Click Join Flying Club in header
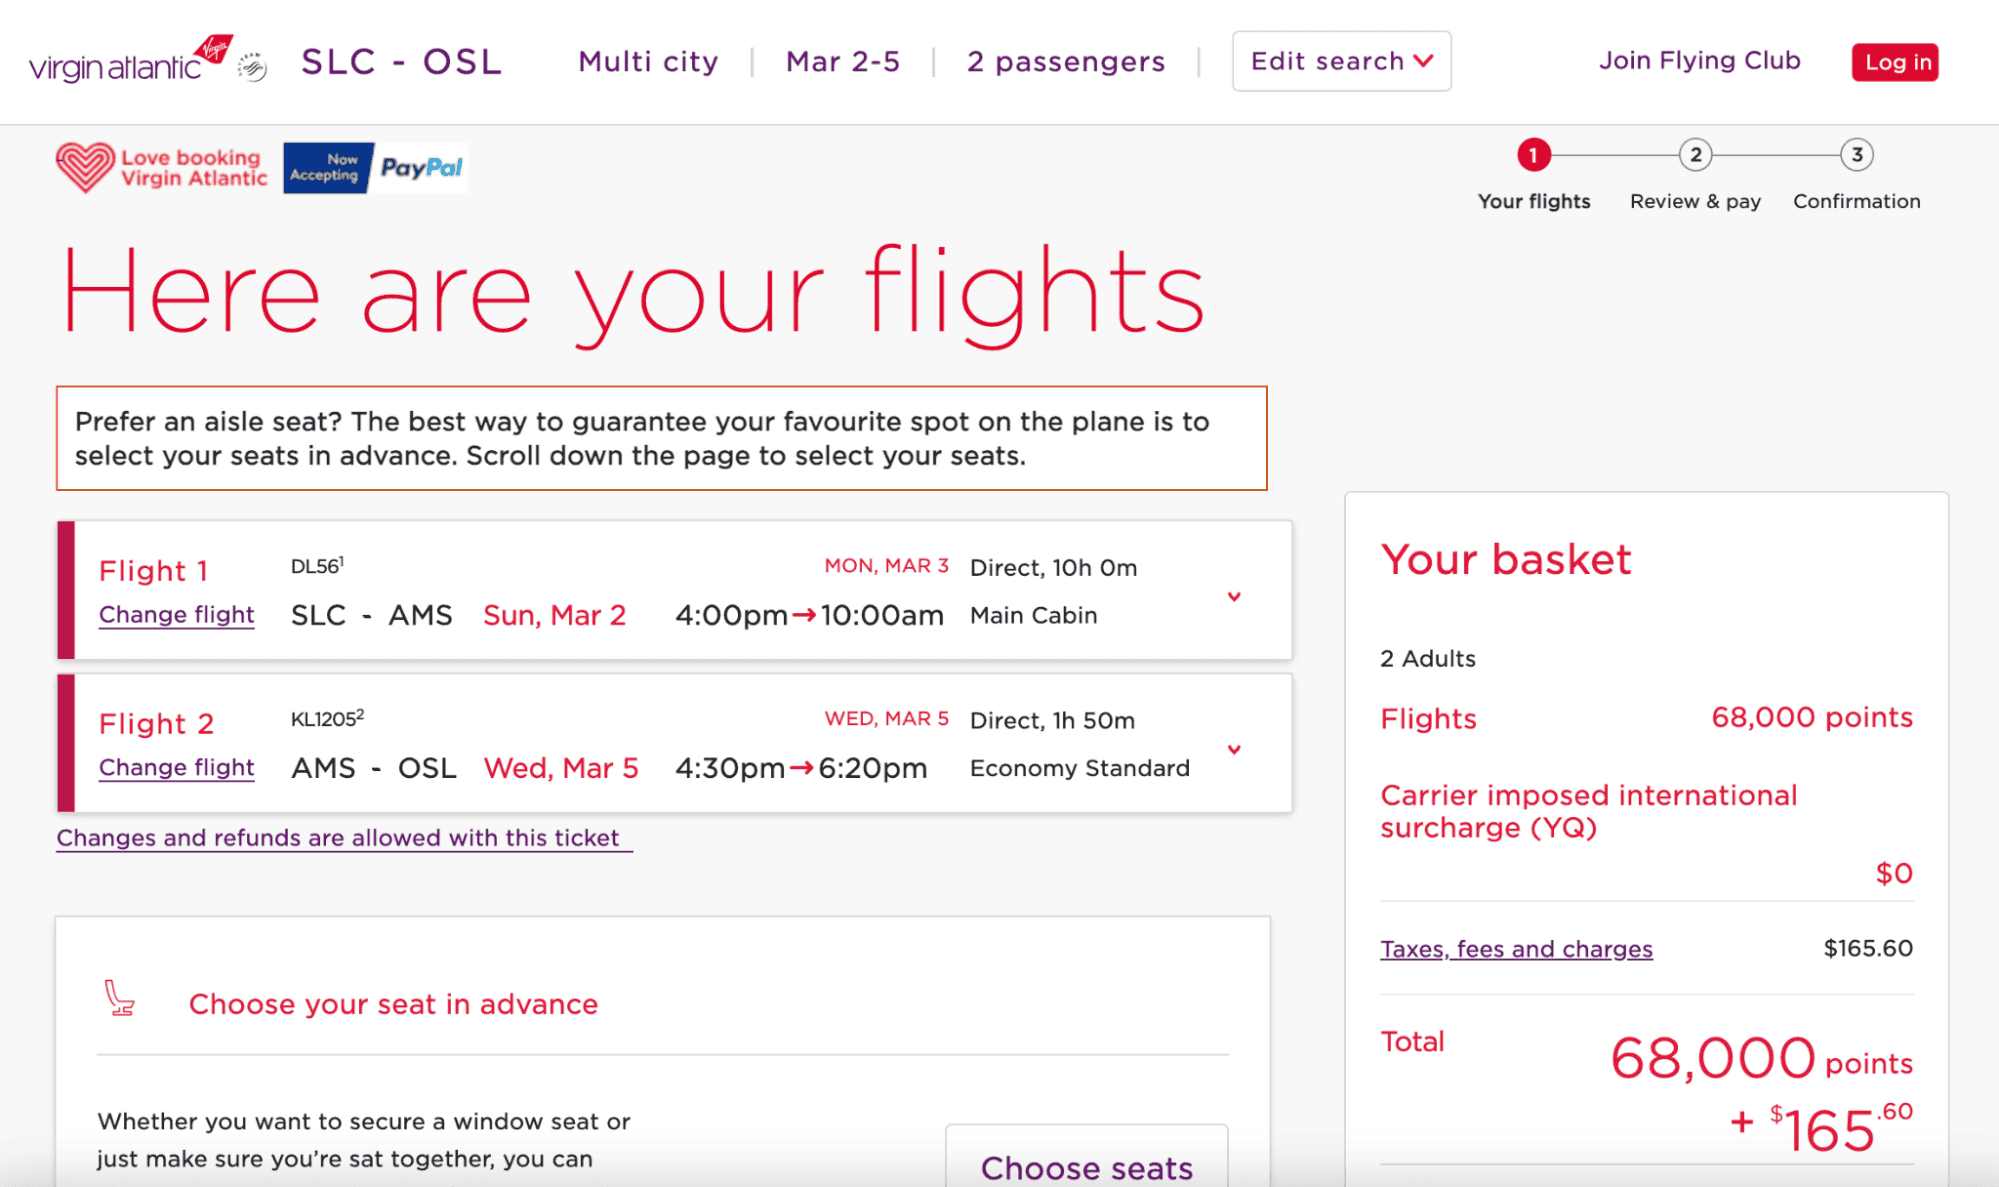 pyautogui.click(x=1699, y=61)
